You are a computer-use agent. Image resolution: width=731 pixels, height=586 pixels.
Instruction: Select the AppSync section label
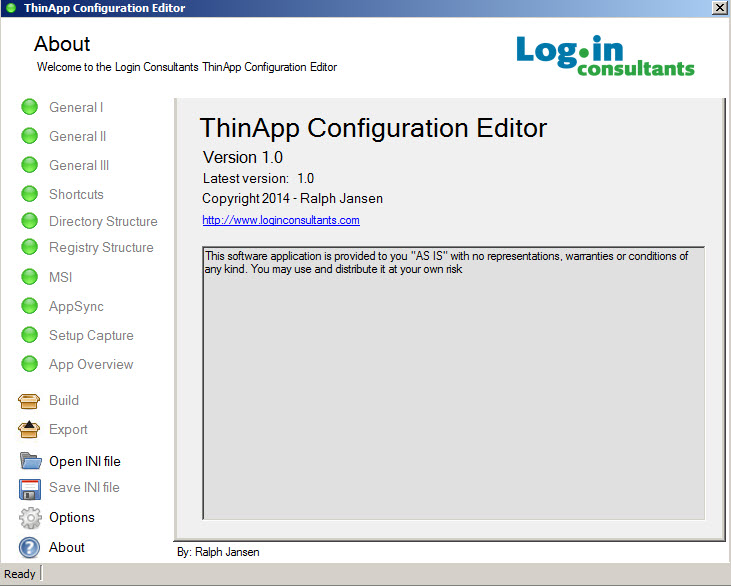click(x=76, y=307)
